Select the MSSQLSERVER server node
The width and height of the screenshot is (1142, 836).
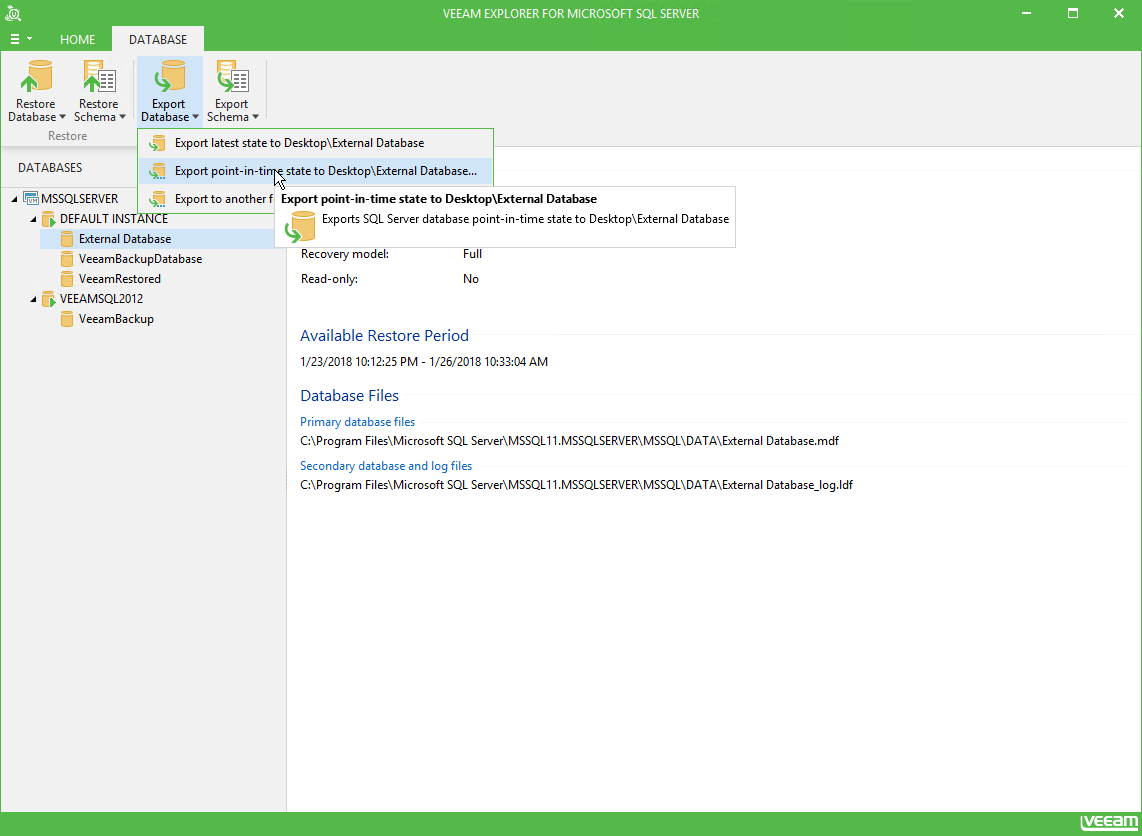pos(79,199)
